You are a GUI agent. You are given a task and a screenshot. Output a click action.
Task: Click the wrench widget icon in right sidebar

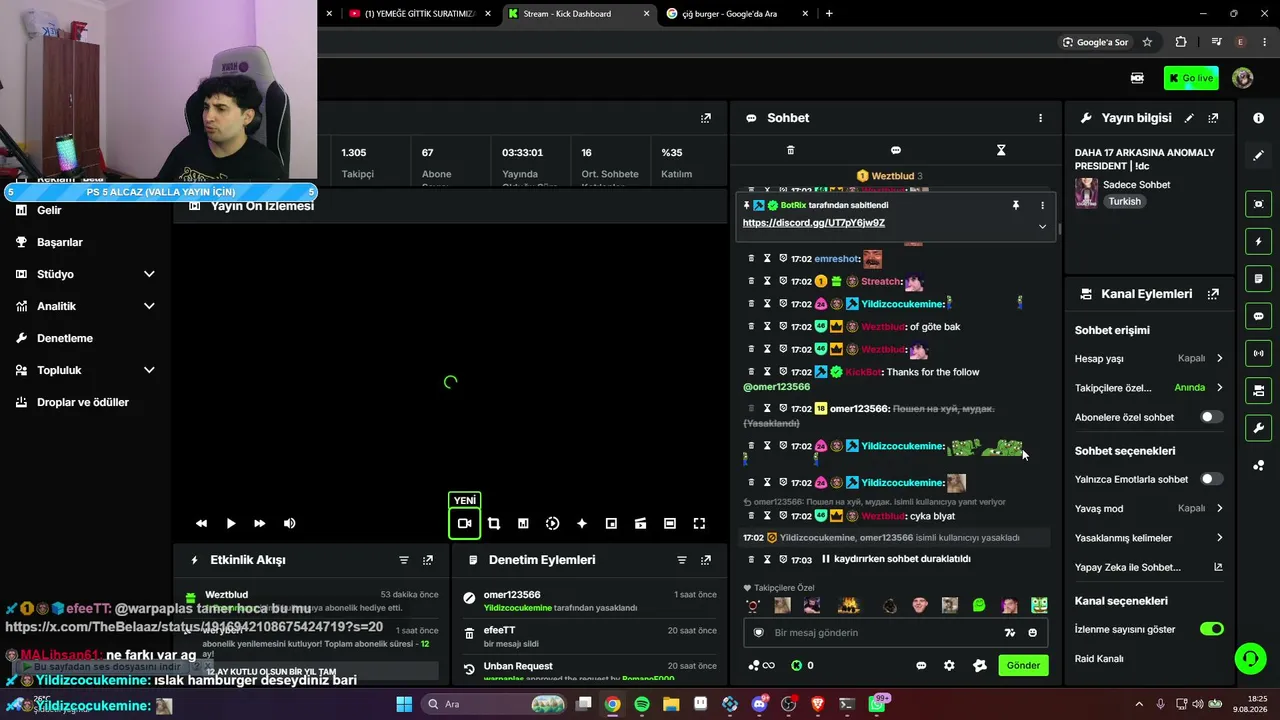point(1259,428)
